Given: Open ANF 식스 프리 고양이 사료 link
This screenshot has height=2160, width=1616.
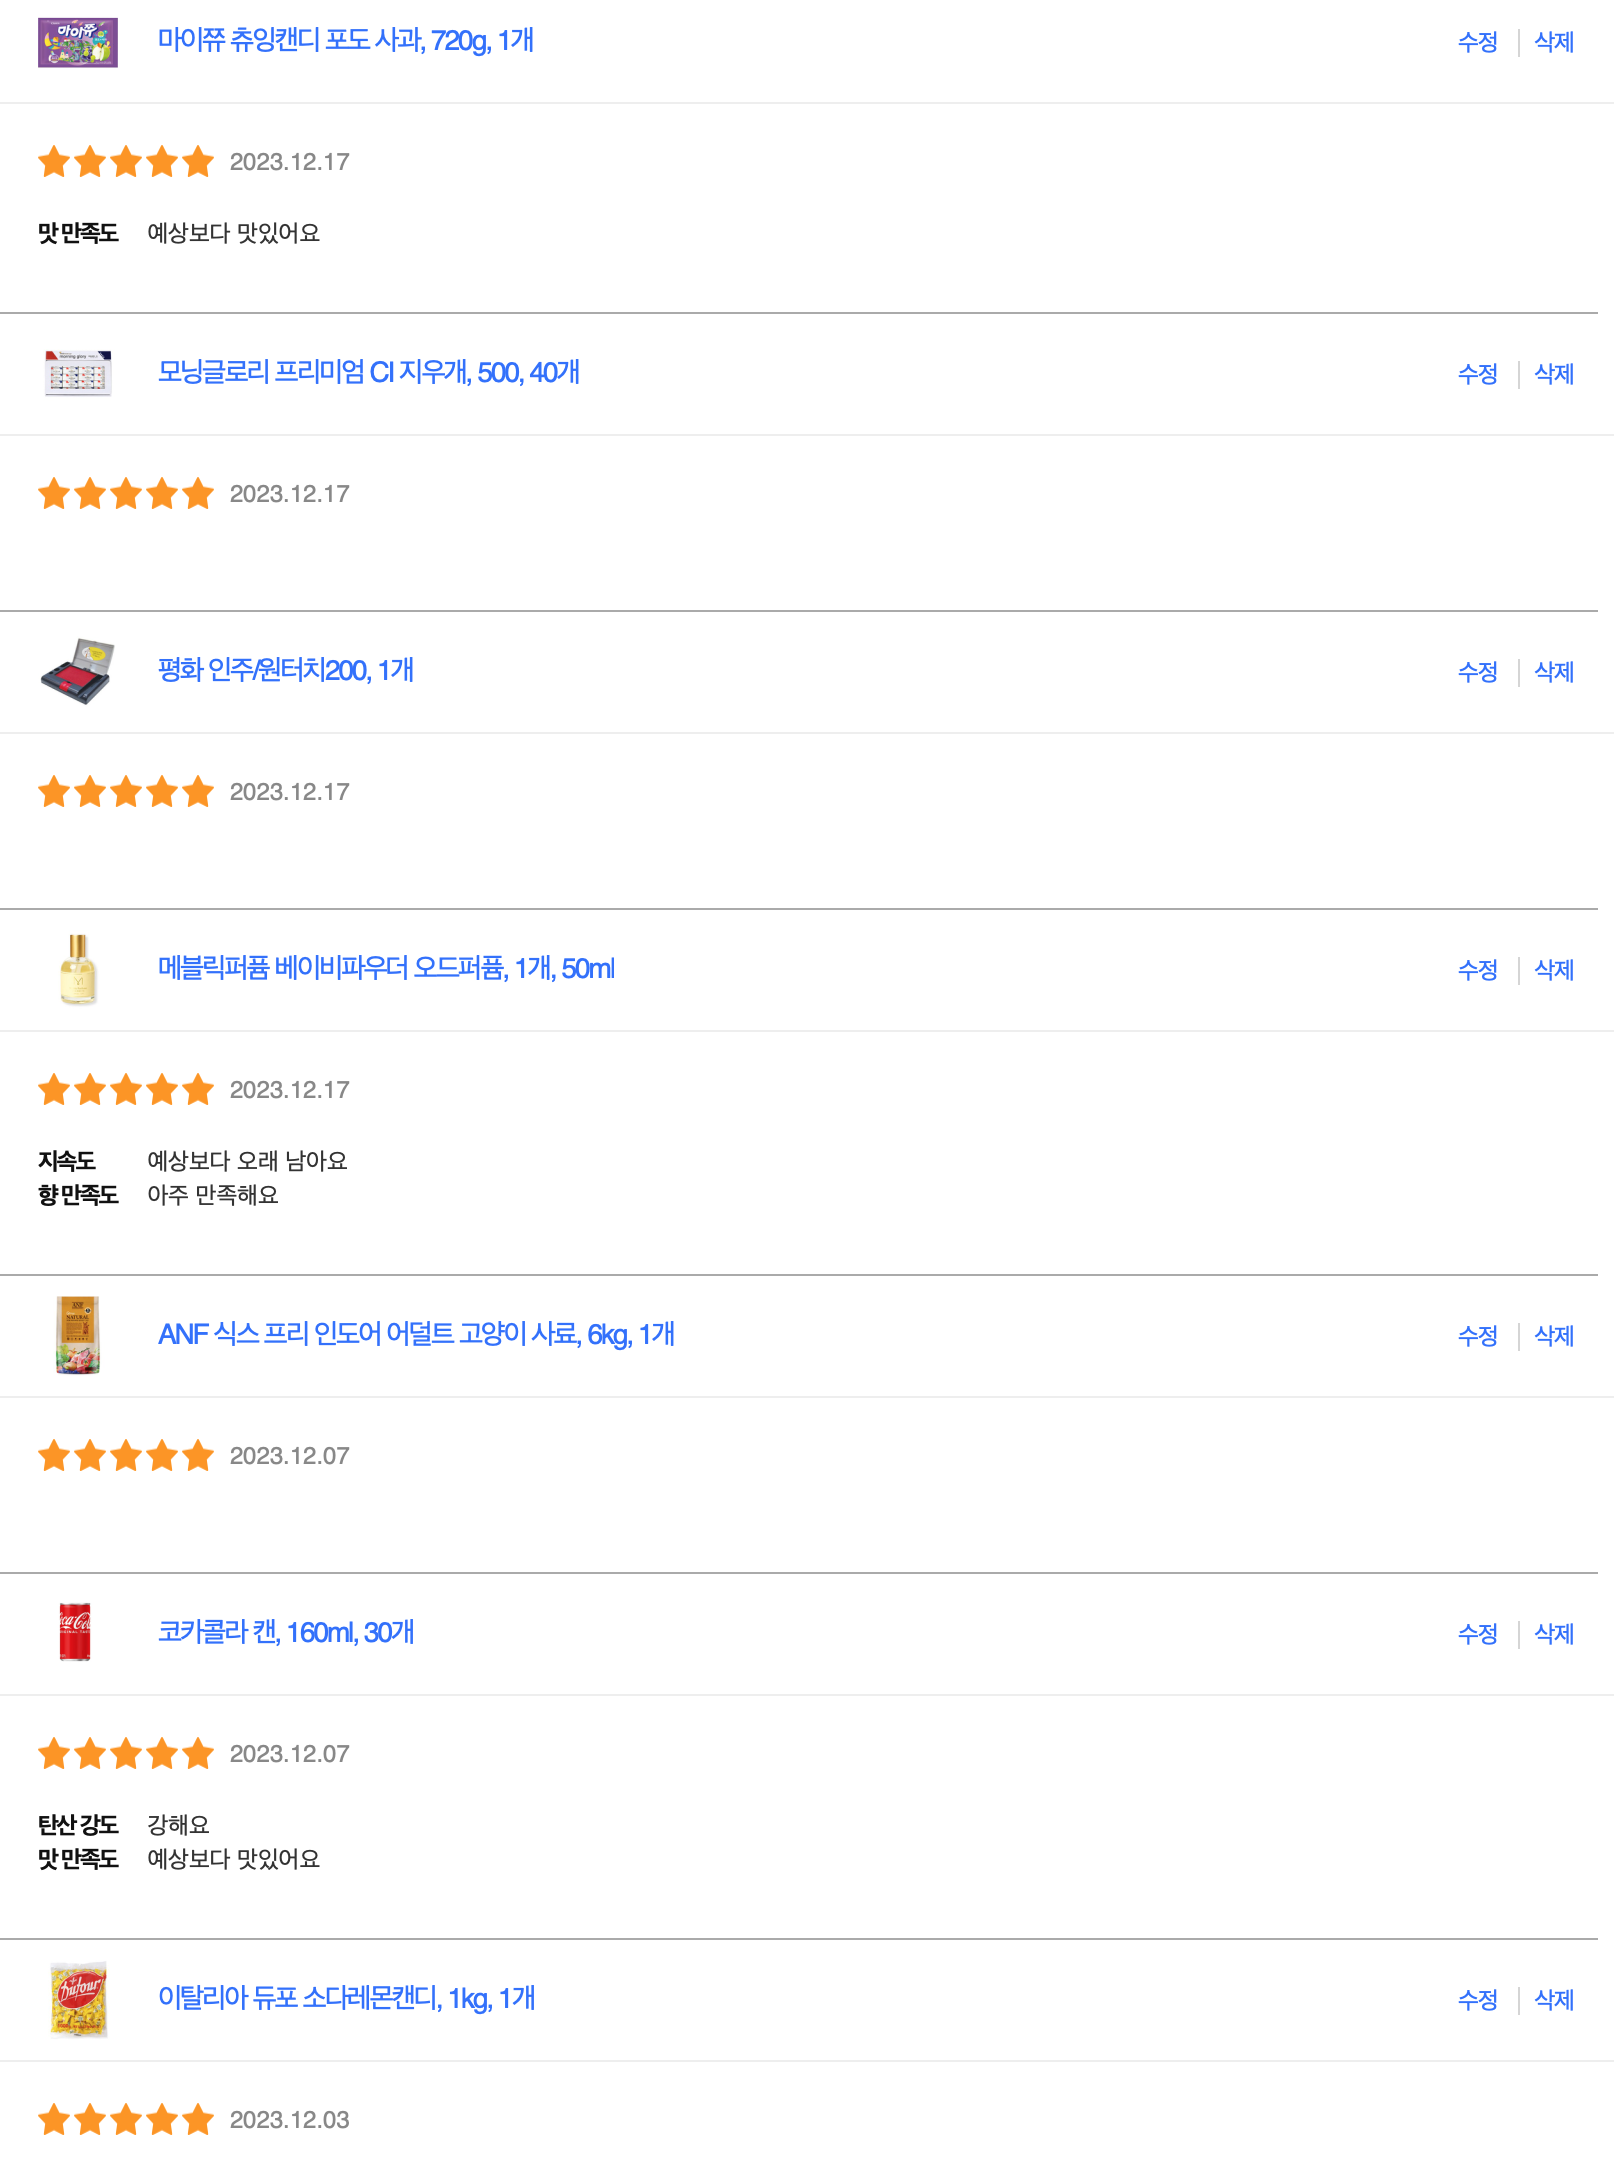Looking at the screenshot, I should point(416,1335).
